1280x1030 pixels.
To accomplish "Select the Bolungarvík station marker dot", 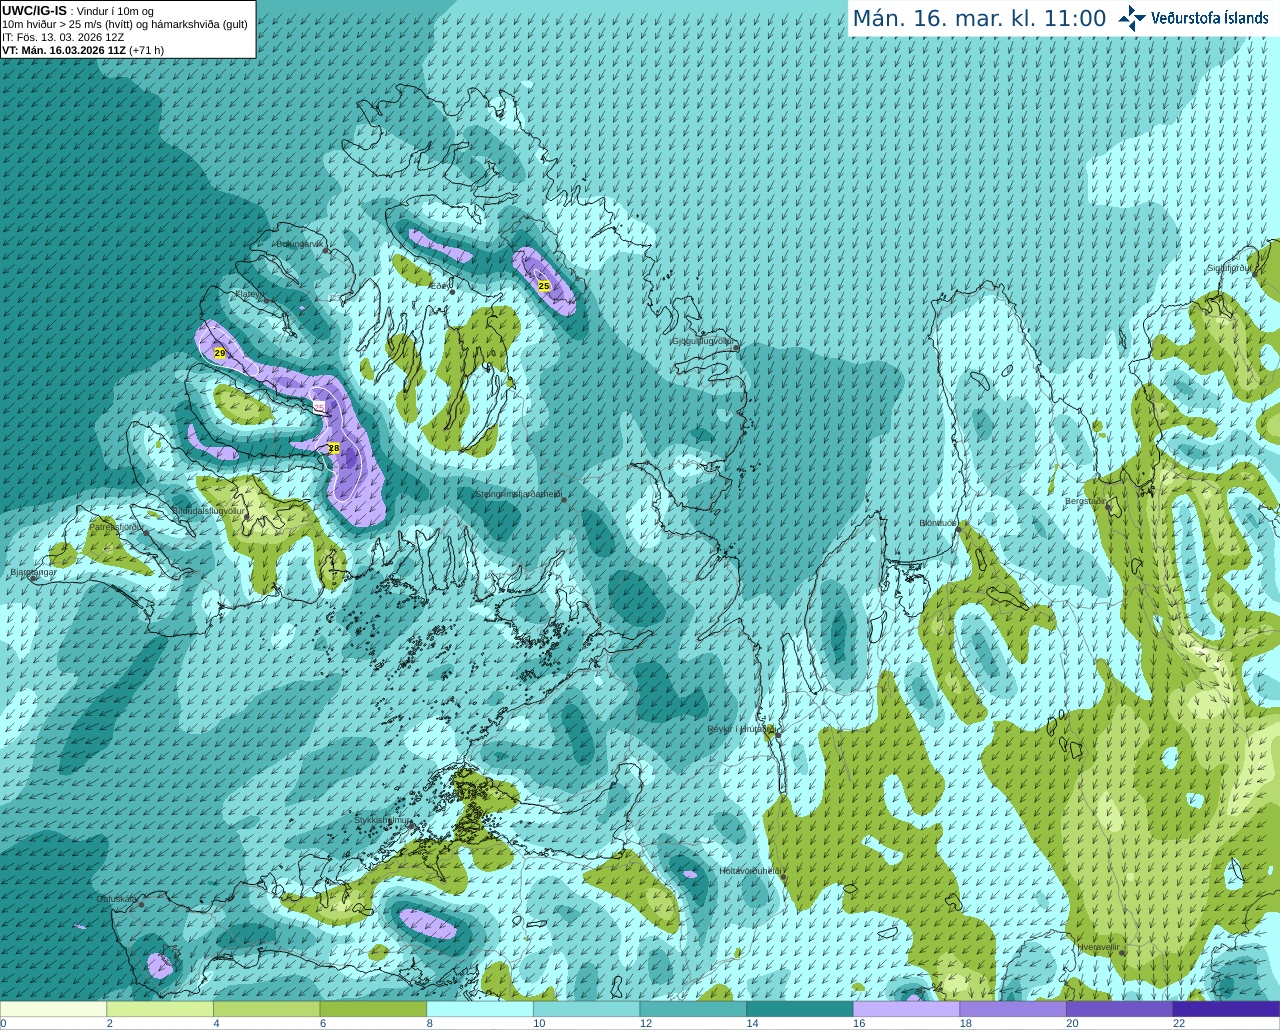I will coord(326,251).
